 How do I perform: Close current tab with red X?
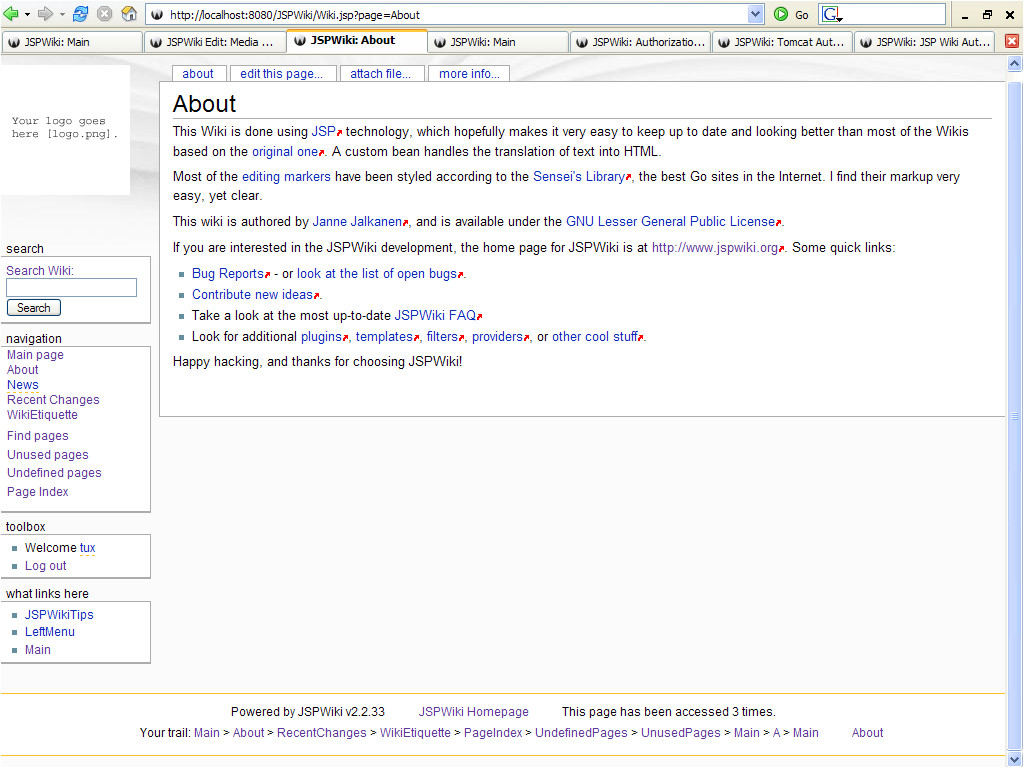tap(1012, 41)
